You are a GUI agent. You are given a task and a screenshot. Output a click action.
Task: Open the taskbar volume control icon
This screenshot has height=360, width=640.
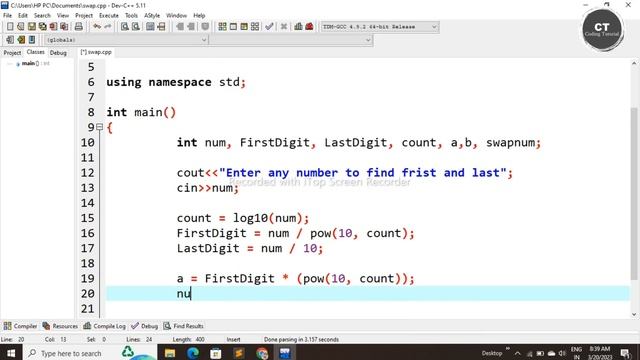tap(562, 353)
